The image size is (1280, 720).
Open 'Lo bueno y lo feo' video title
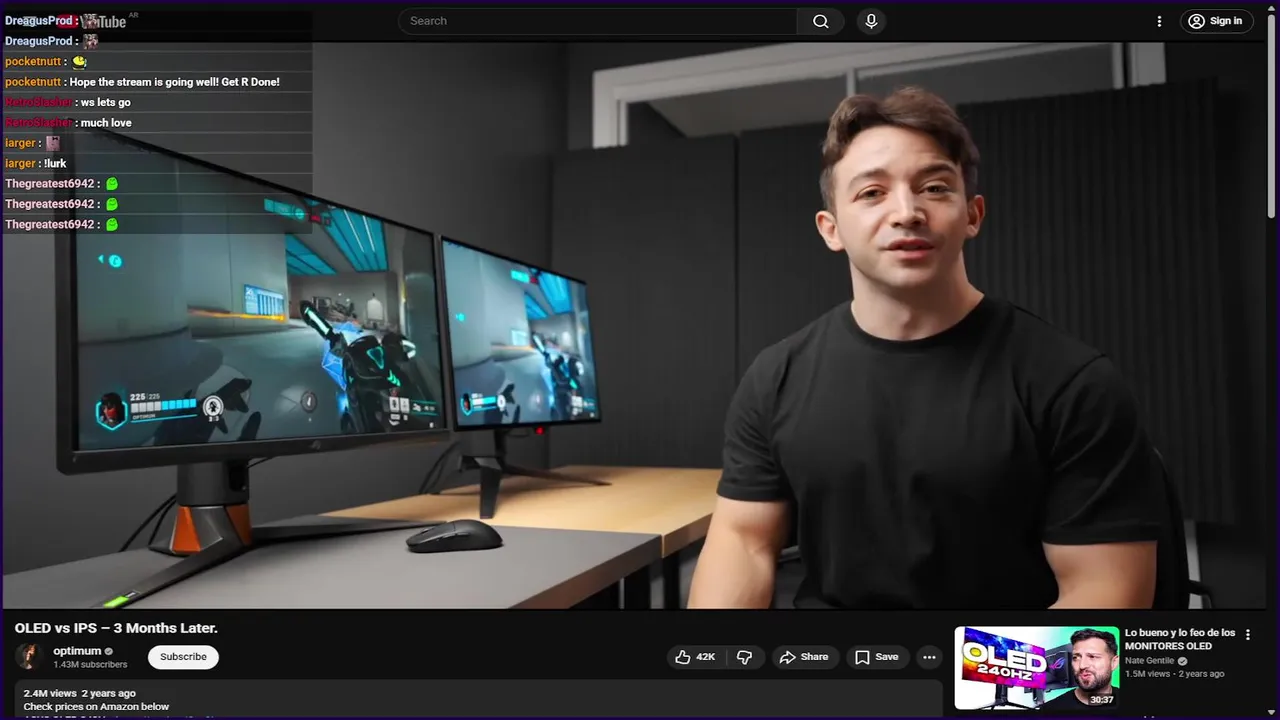click(x=1180, y=639)
